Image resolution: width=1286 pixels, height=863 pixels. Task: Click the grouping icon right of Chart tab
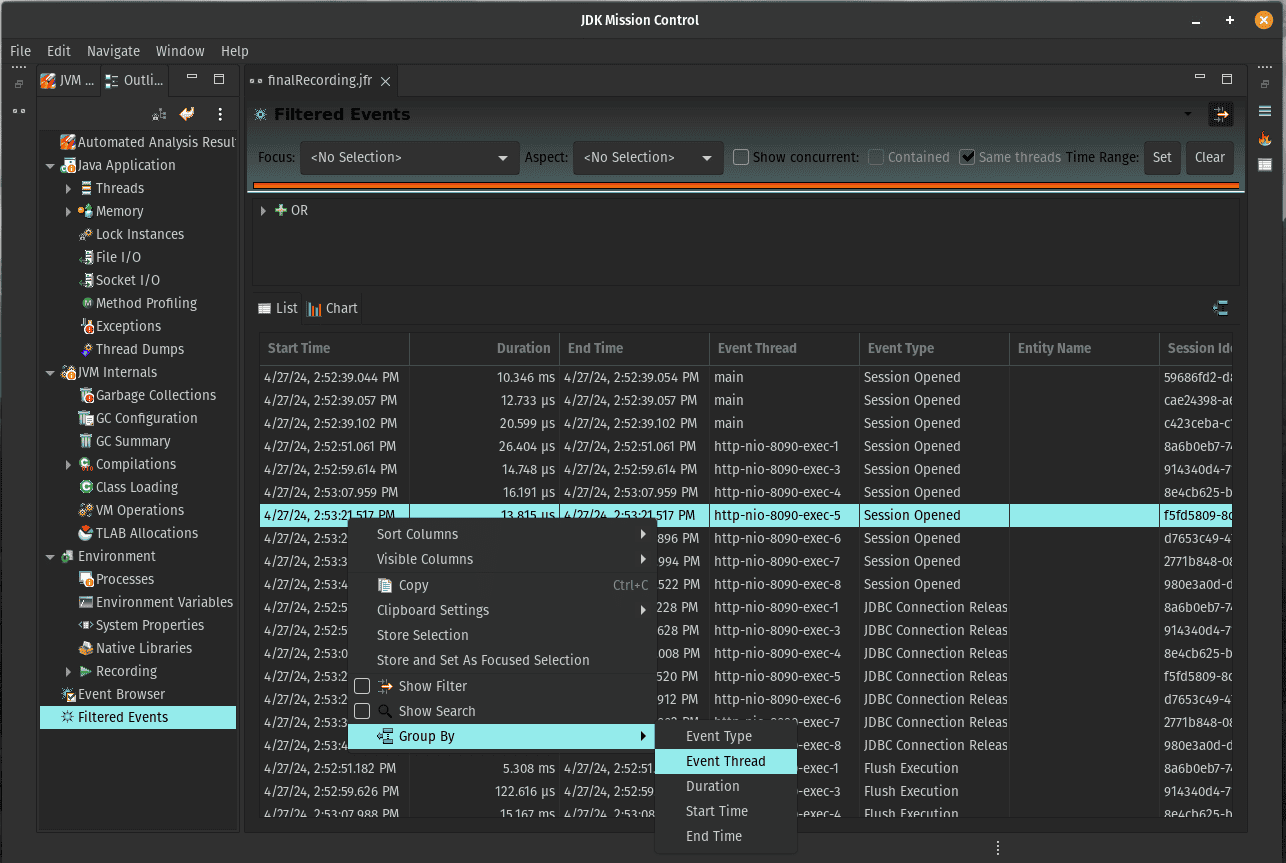tap(1220, 308)
